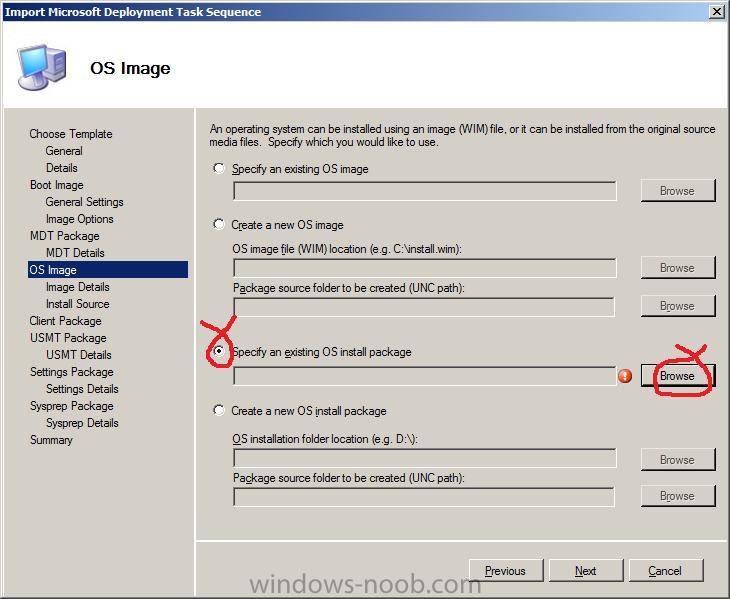
Task: Click the 'OS Image' page heading
Action: [130, 68]
